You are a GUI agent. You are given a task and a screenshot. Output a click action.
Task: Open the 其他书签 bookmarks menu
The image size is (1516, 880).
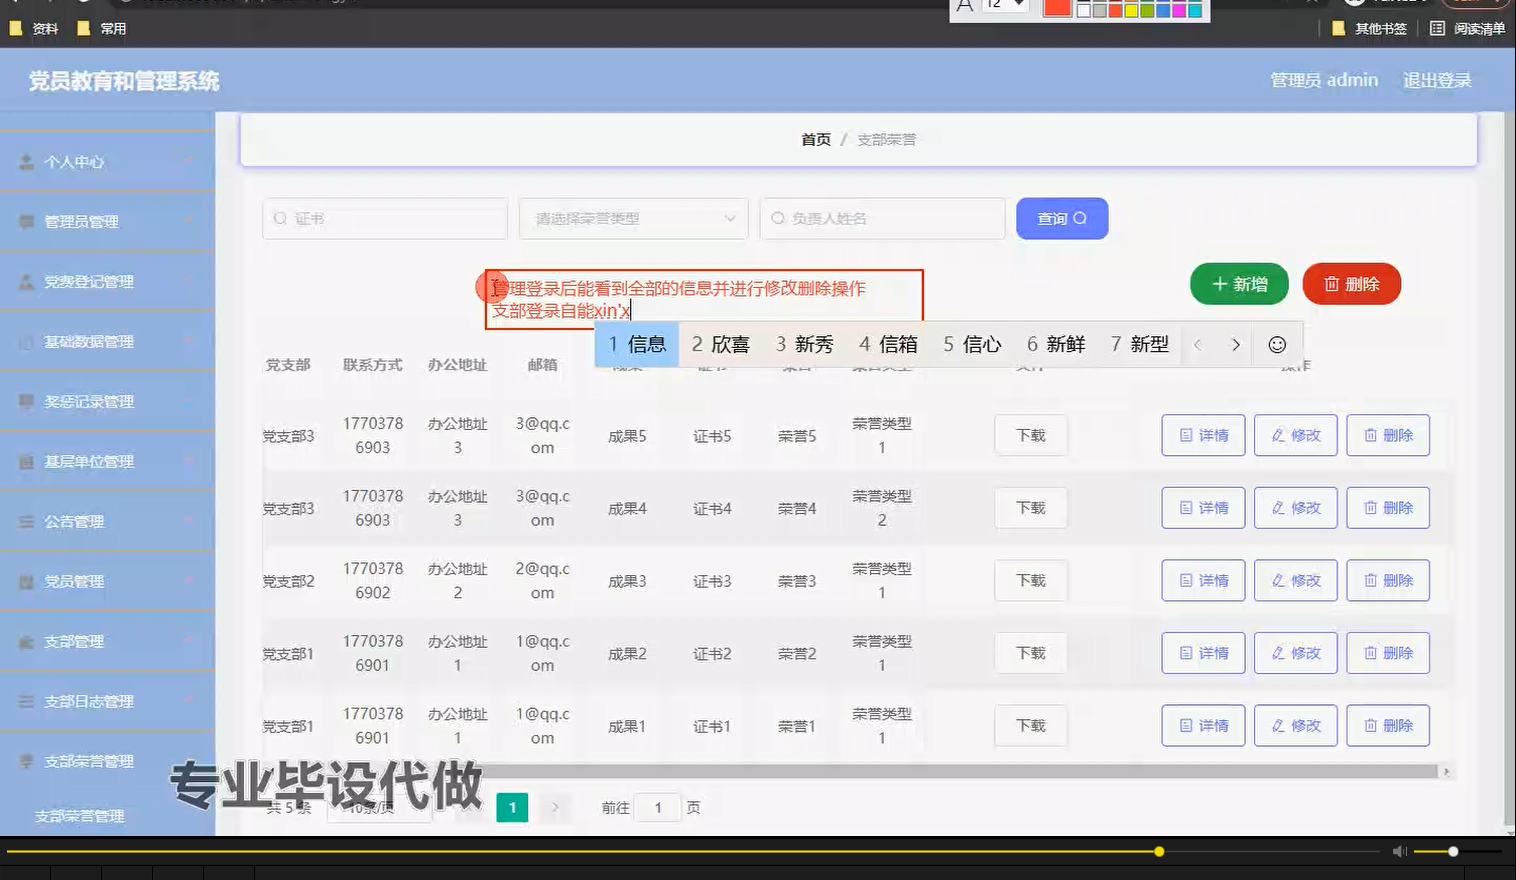[x=1369, y=28]
